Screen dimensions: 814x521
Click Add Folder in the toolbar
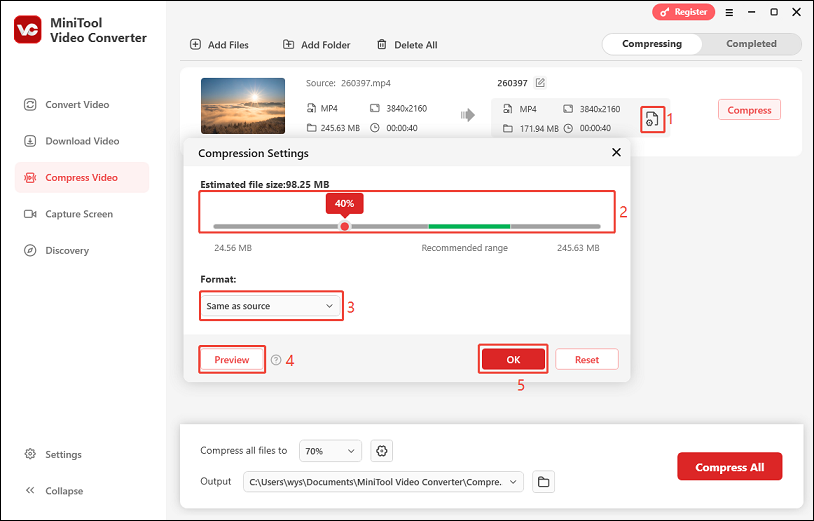click(x=316, y=45)
